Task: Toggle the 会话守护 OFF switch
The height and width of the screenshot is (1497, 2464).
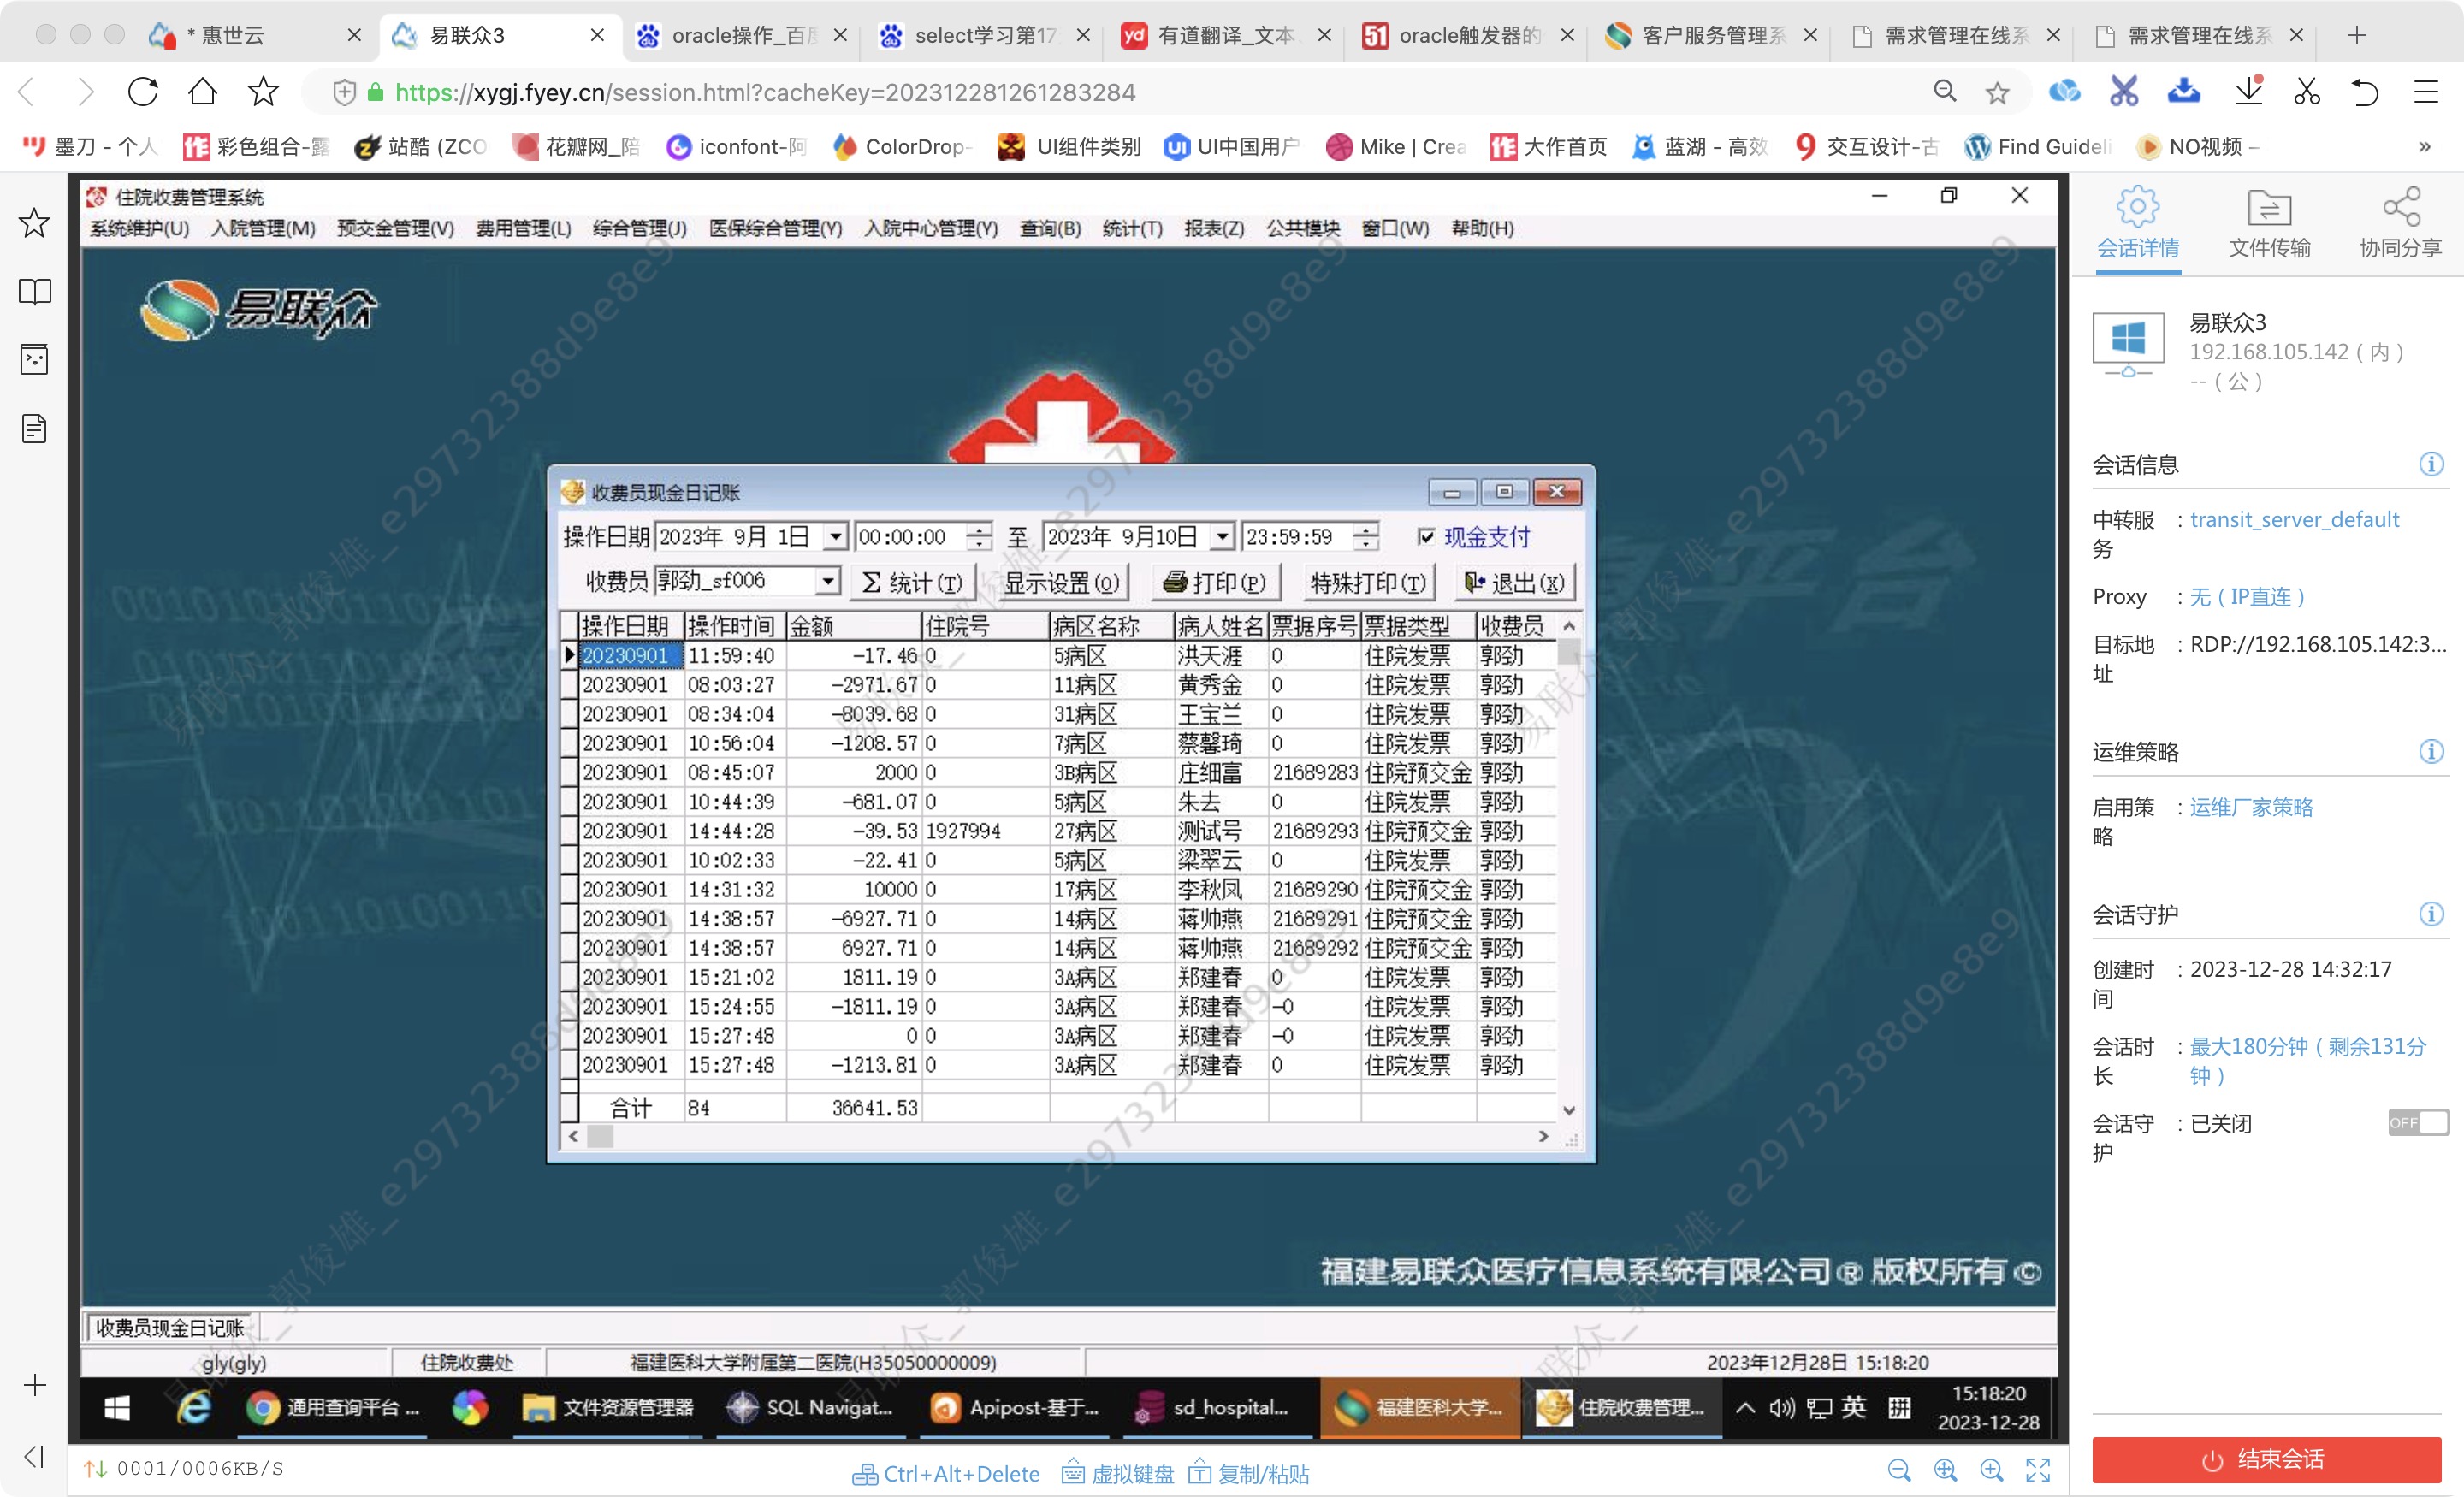Action: tap(2417, 1122)
